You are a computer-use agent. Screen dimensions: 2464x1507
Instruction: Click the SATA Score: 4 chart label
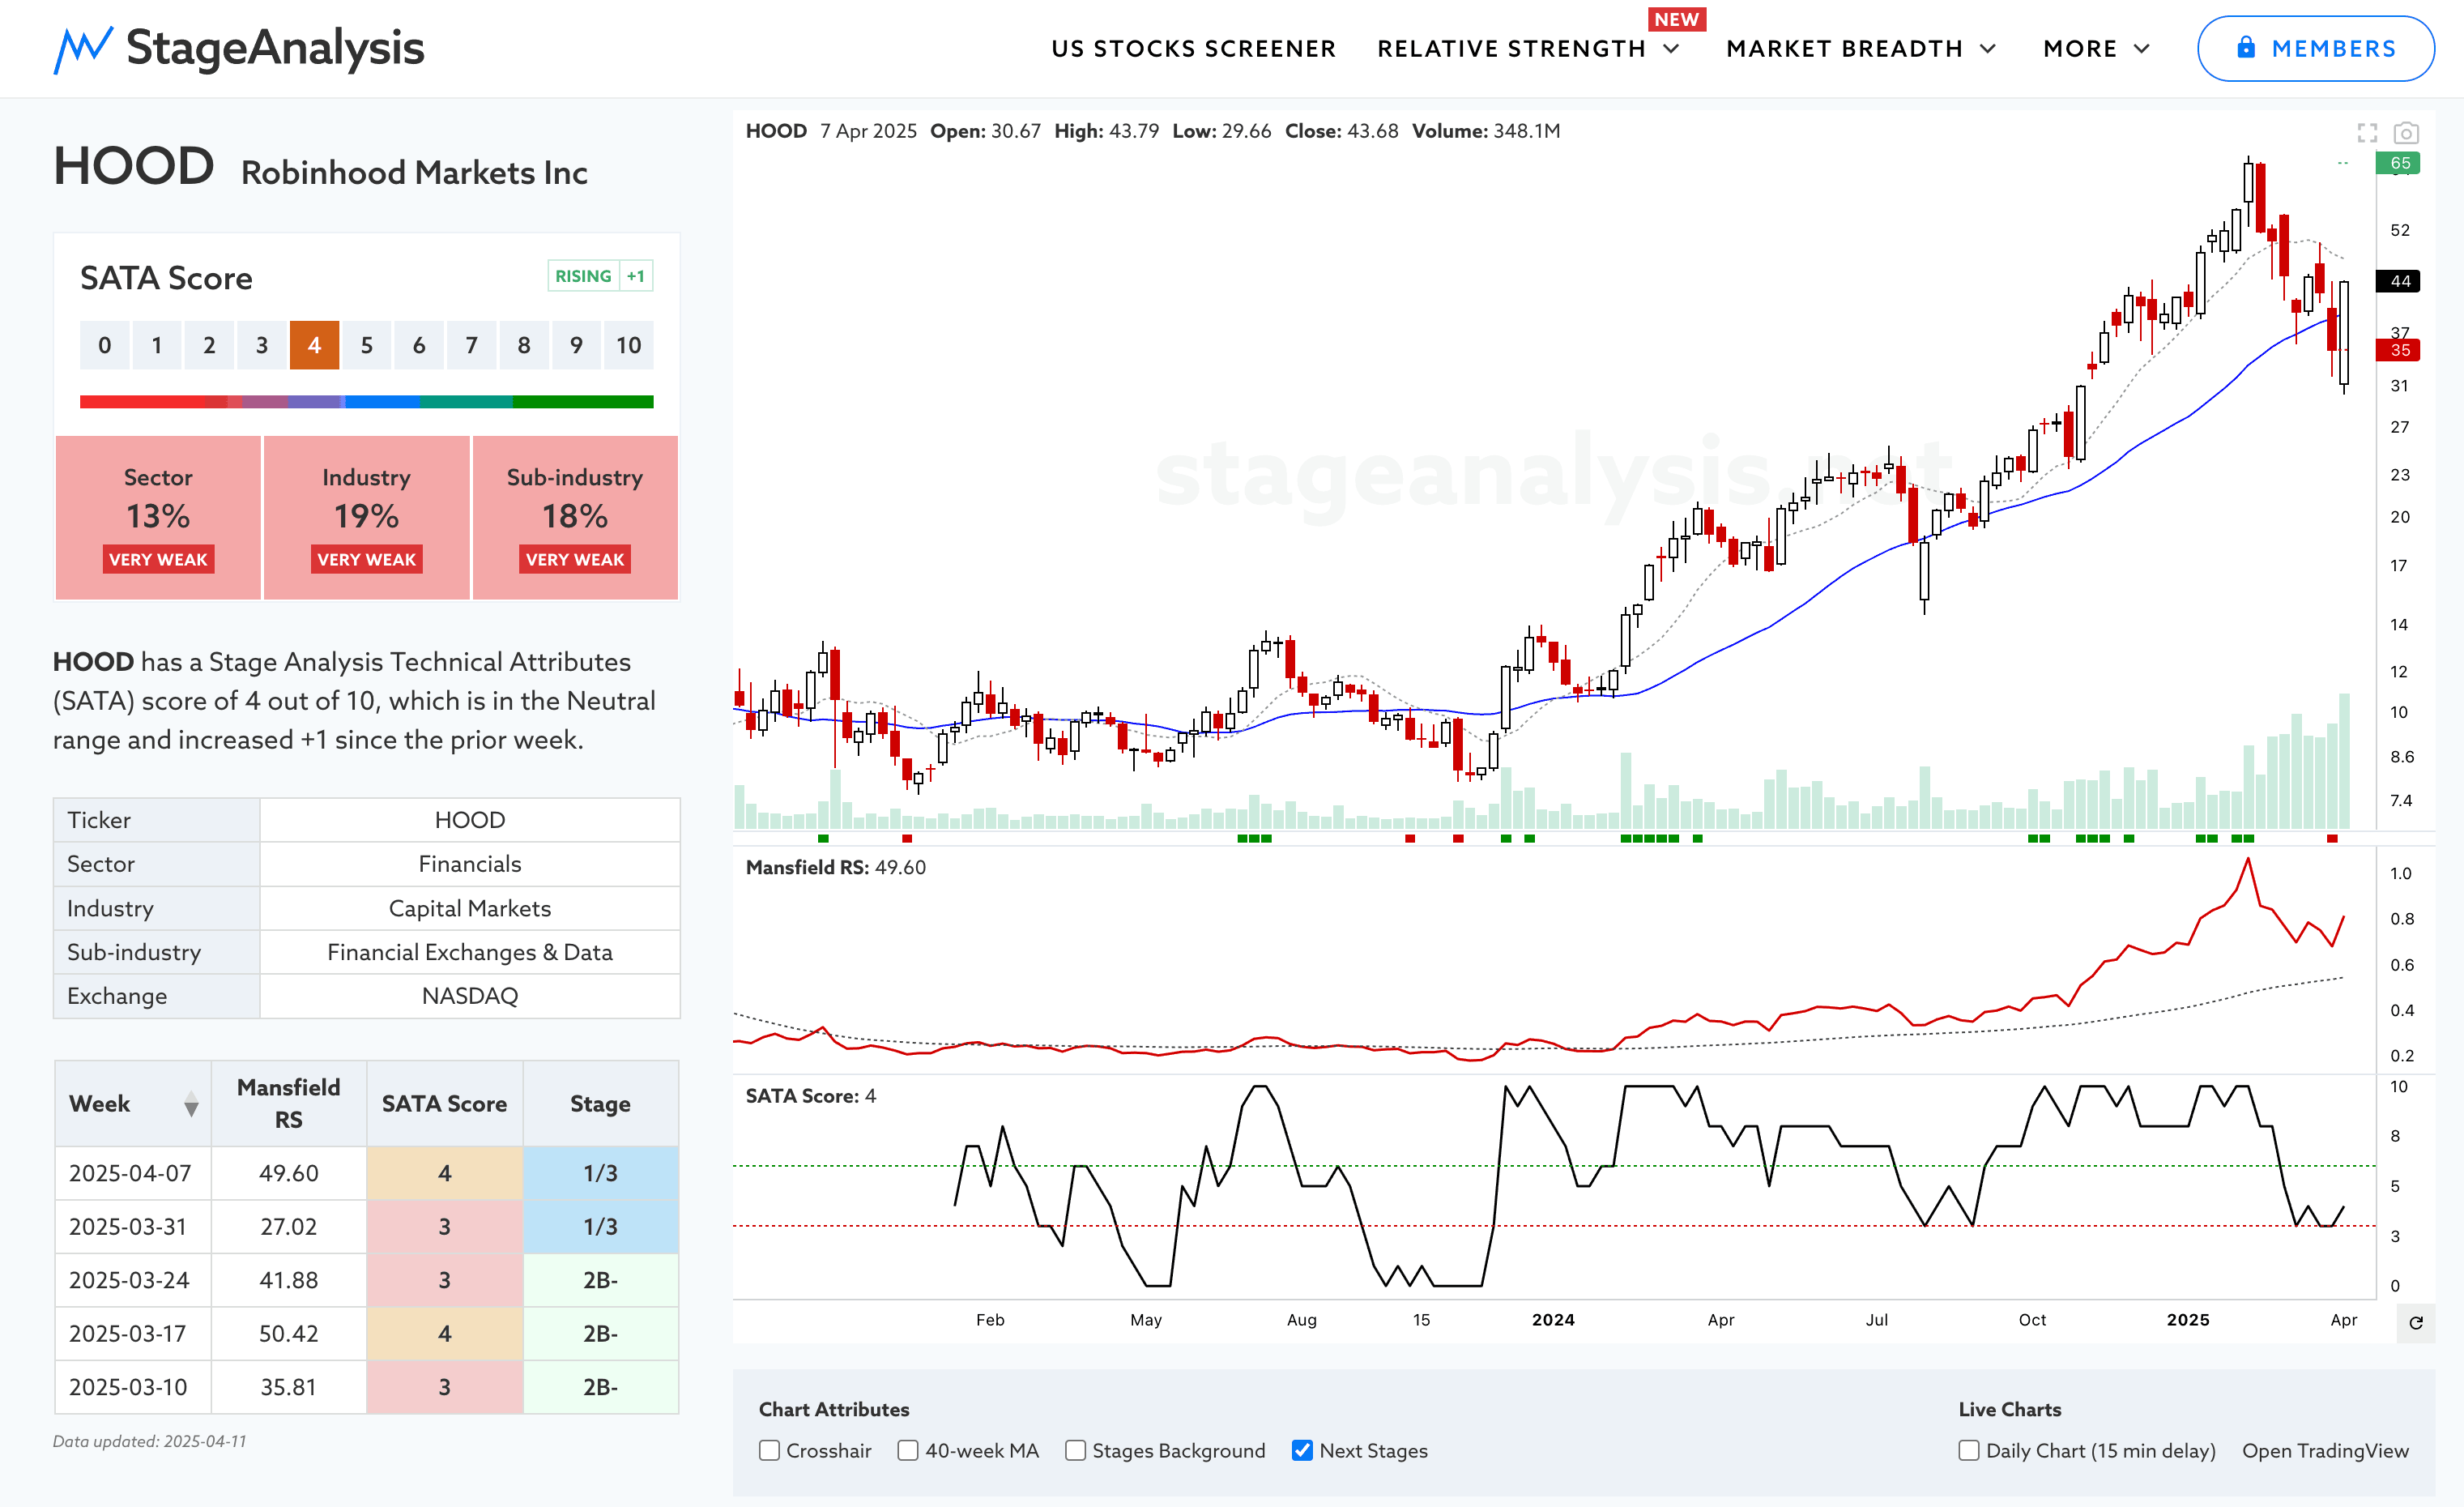(x=811, y=1096)
